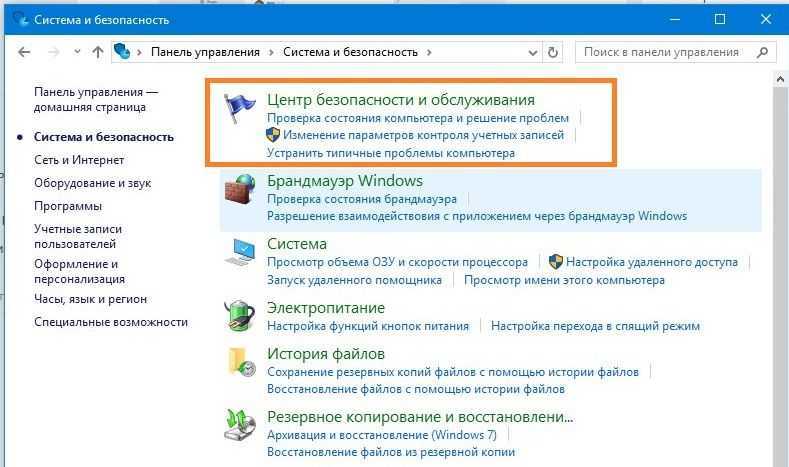Select Система и безопасность in the sidebar

[x=104, y=137]
